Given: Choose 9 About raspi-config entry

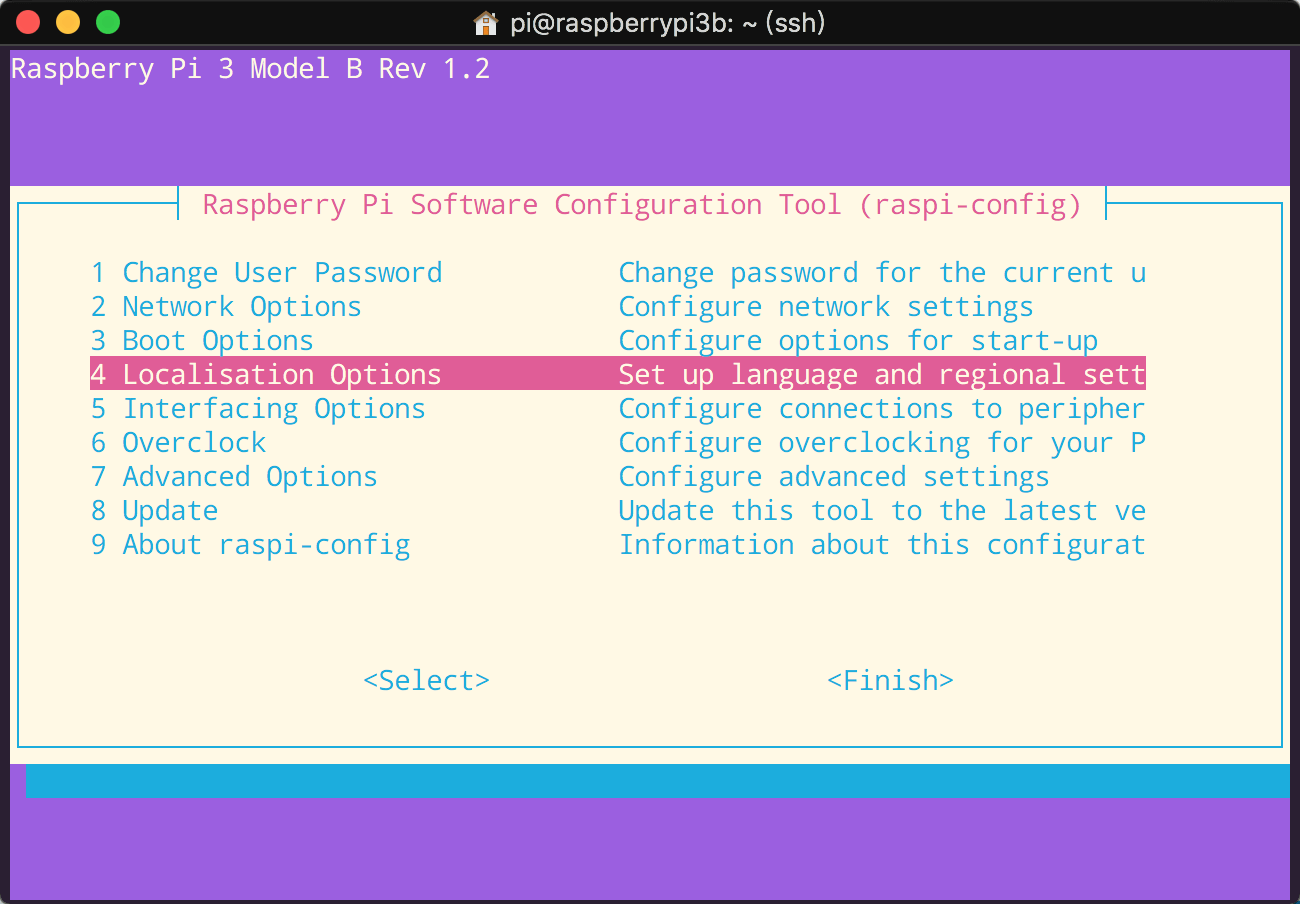Looking at the screenshot, I should click(x=250, y=545).
